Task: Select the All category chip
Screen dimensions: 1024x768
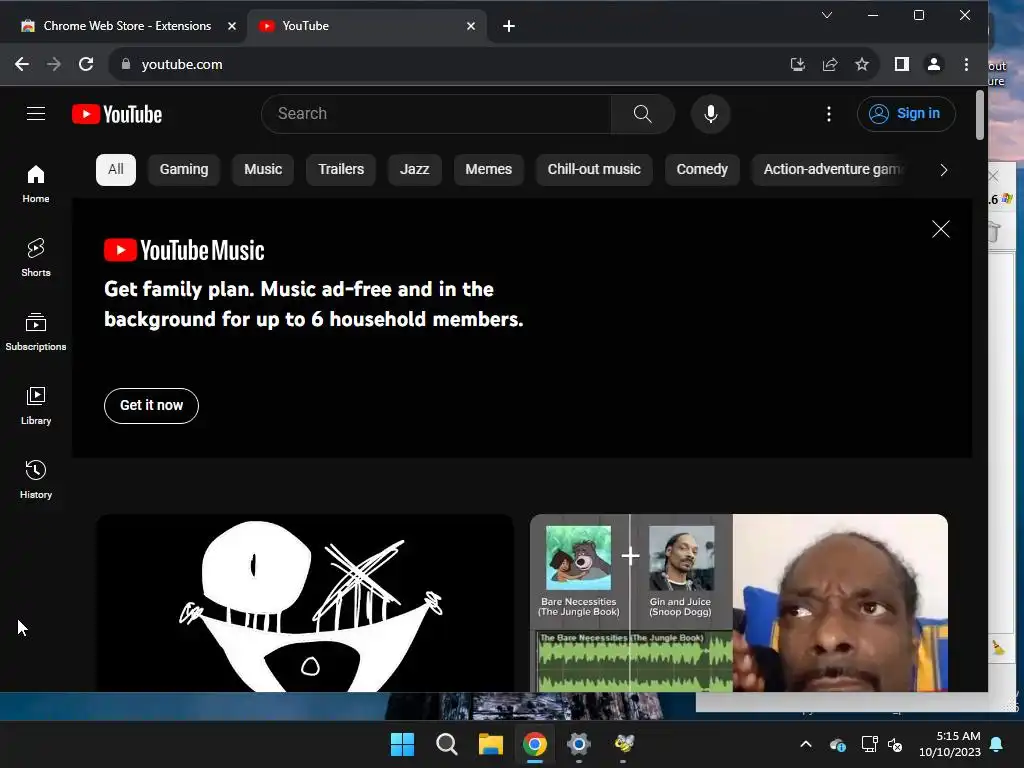Action: (116, 170)
